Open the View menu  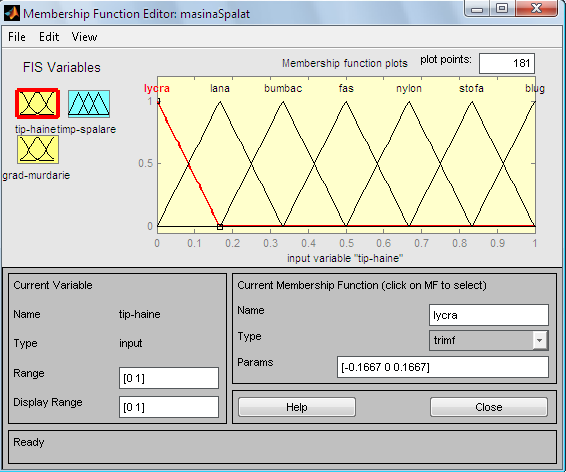(84, 37)
